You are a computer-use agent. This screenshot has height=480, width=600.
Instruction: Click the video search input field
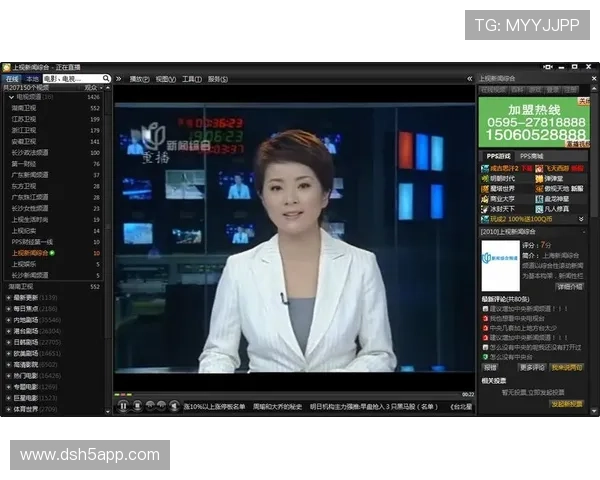[x=73, y=78]
